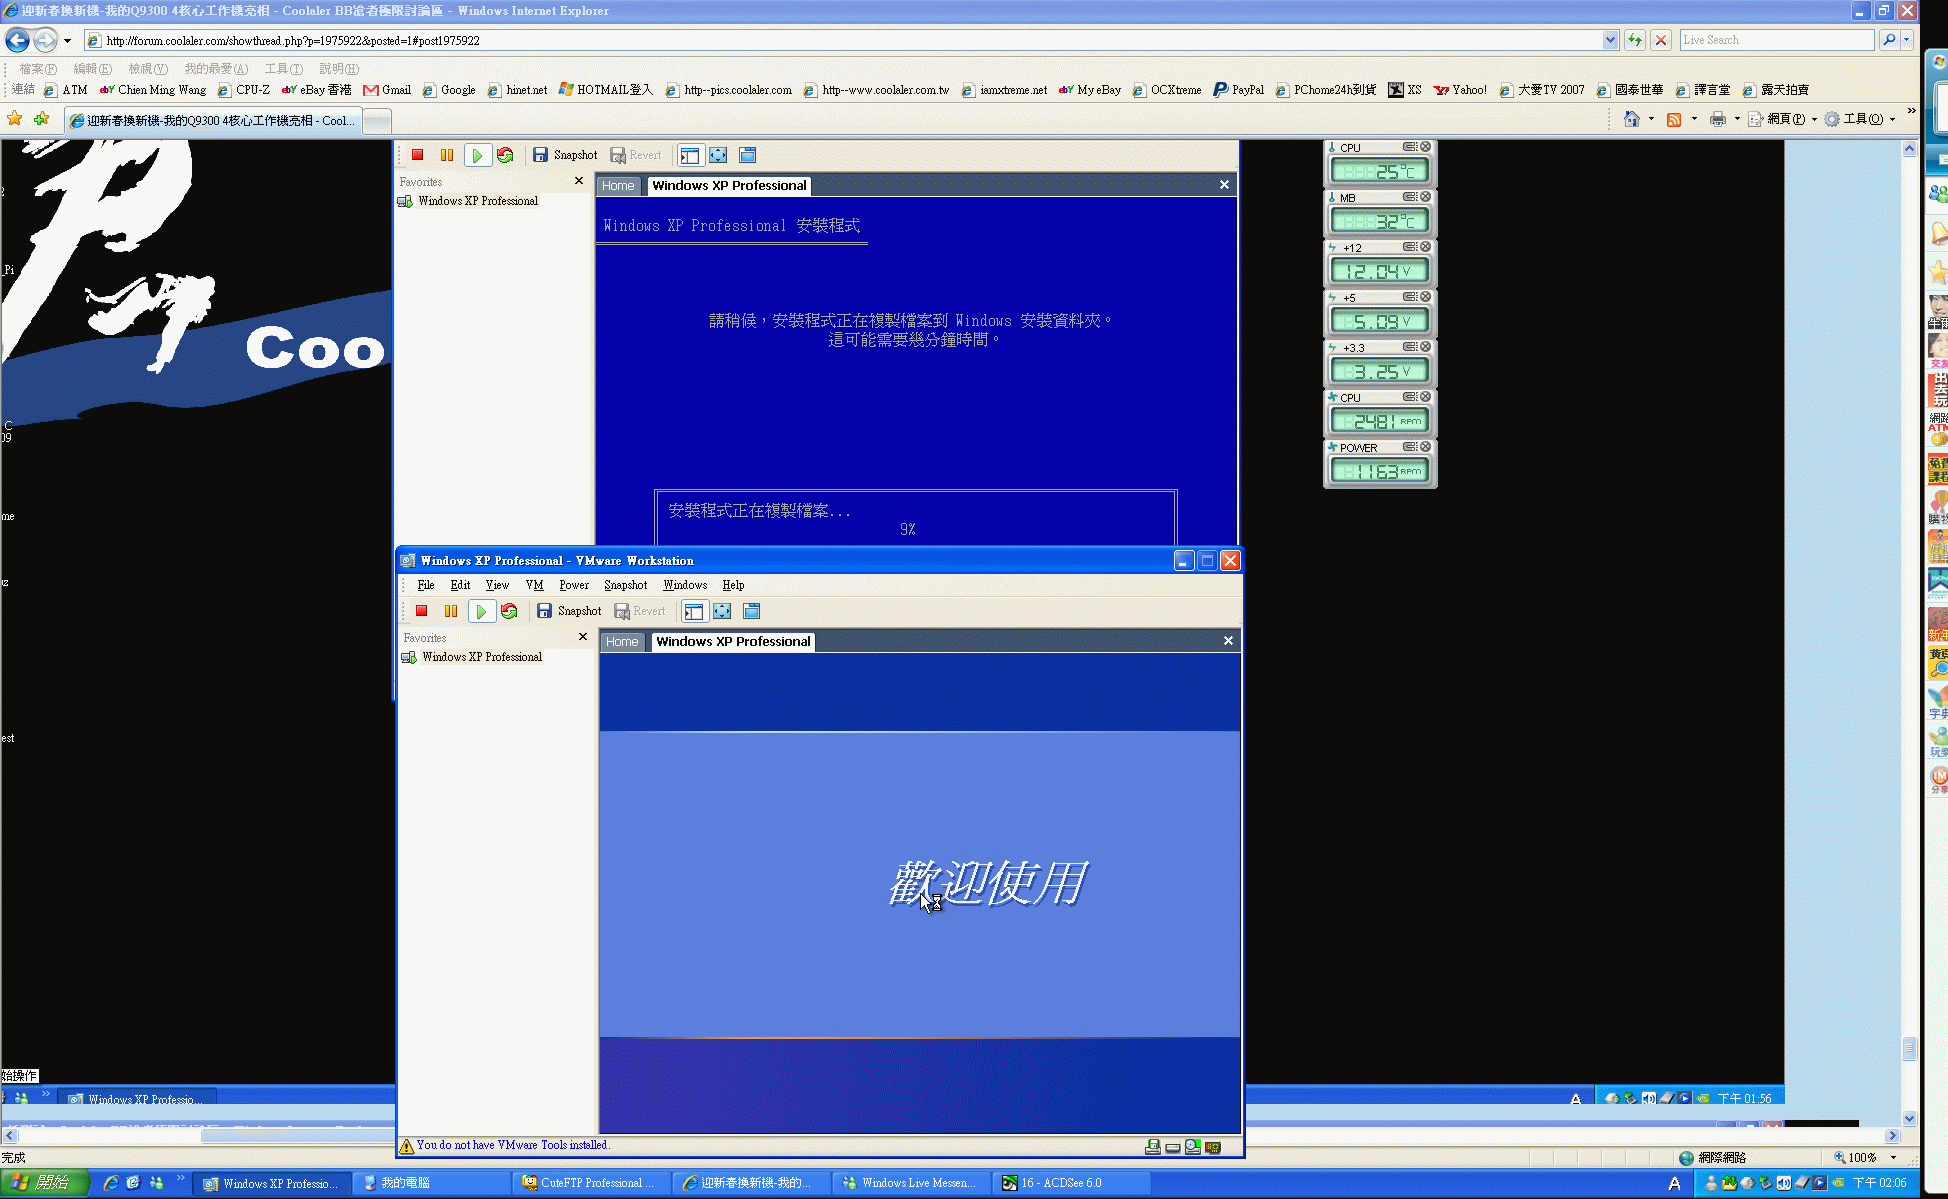The width and height of the screenshot is (1948, 1199).
Task: Open the search provider options dropdown
Action: click(x=1907, y=40)
